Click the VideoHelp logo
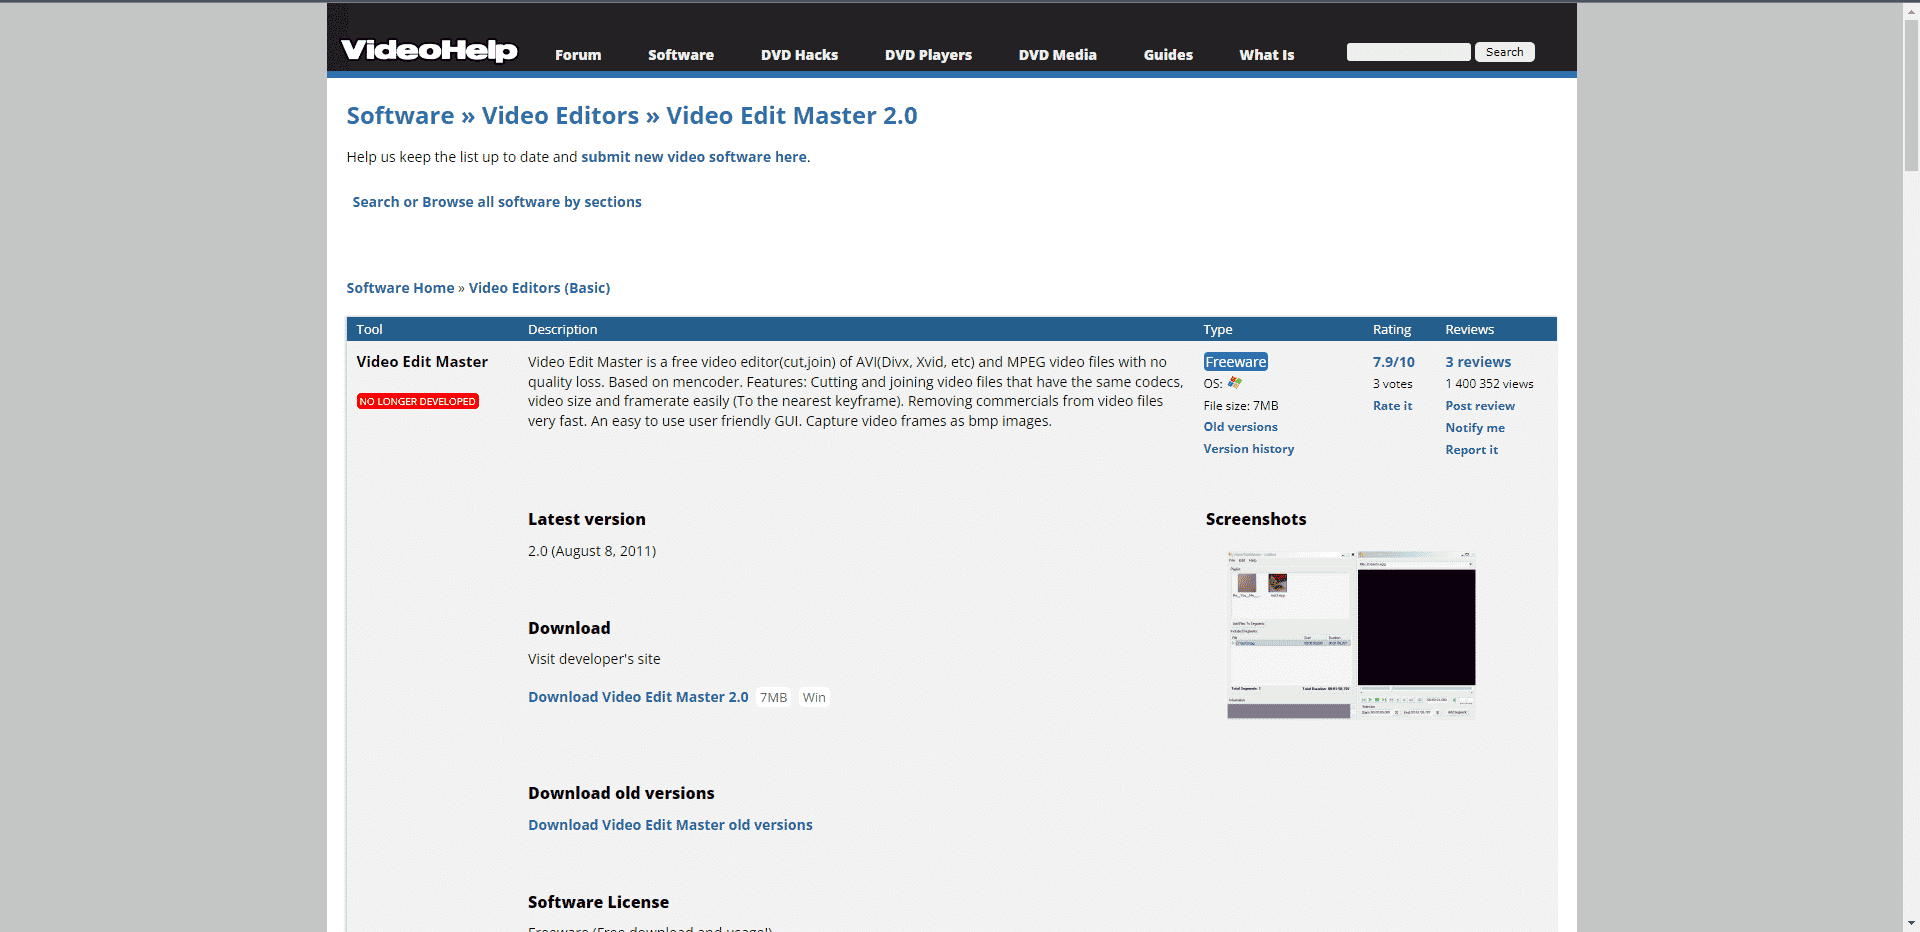 click(429, 50)
